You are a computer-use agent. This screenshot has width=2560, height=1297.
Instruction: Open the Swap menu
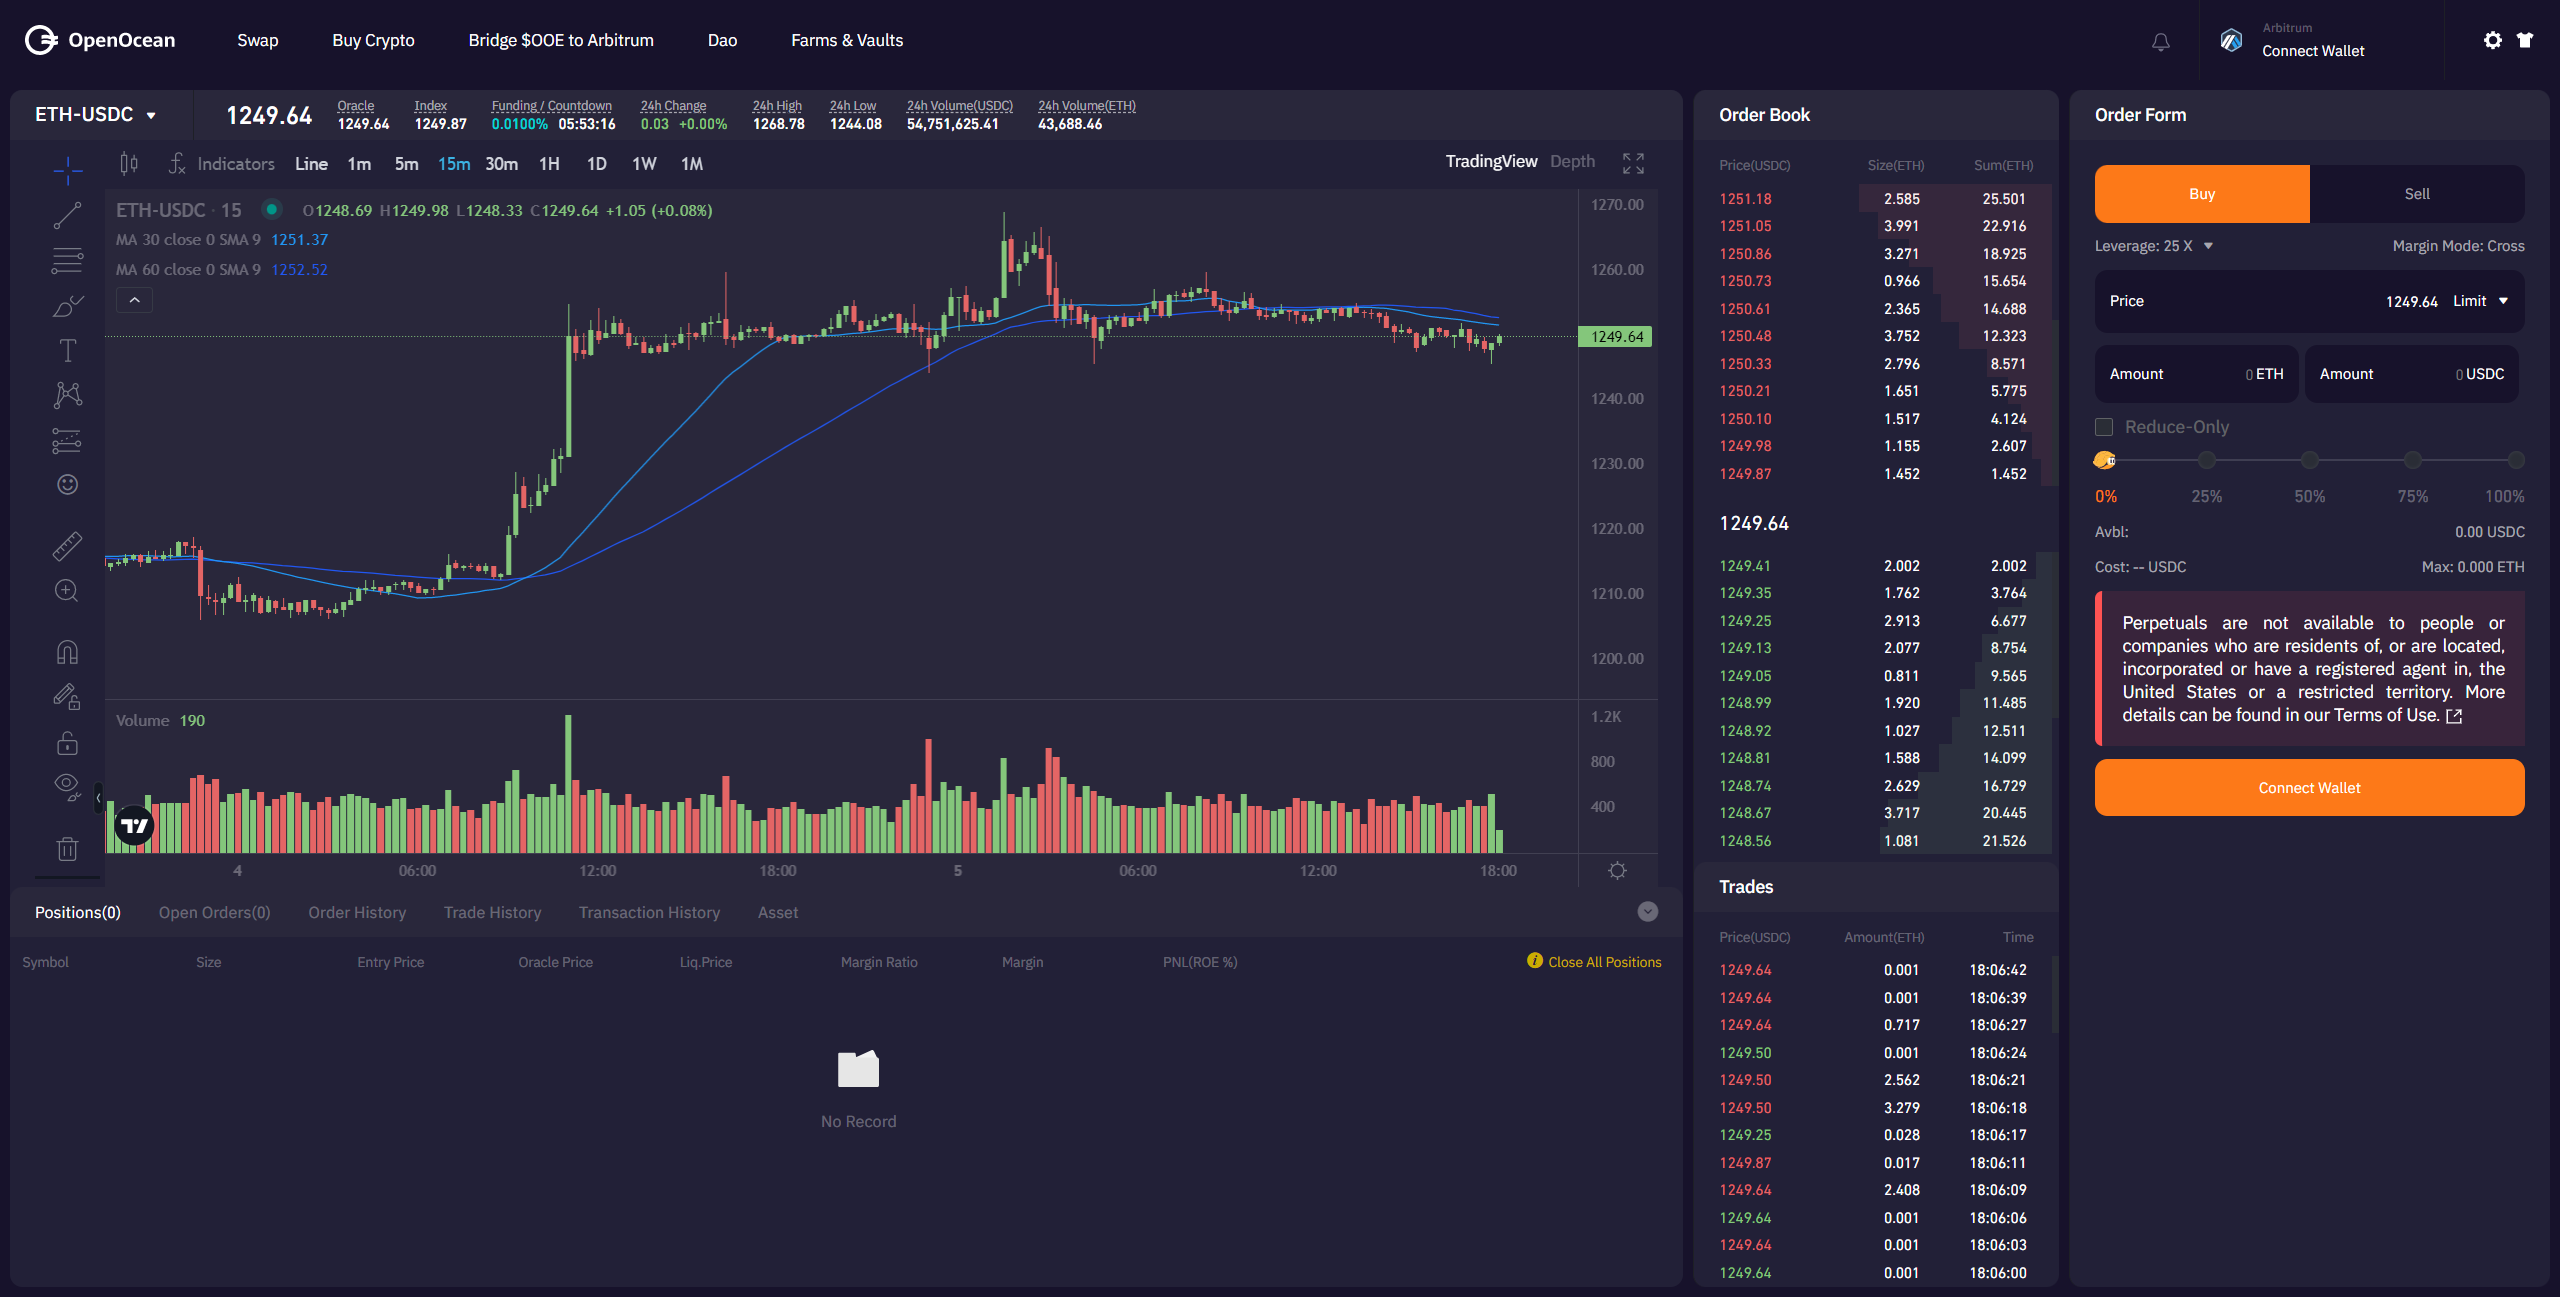258,40
